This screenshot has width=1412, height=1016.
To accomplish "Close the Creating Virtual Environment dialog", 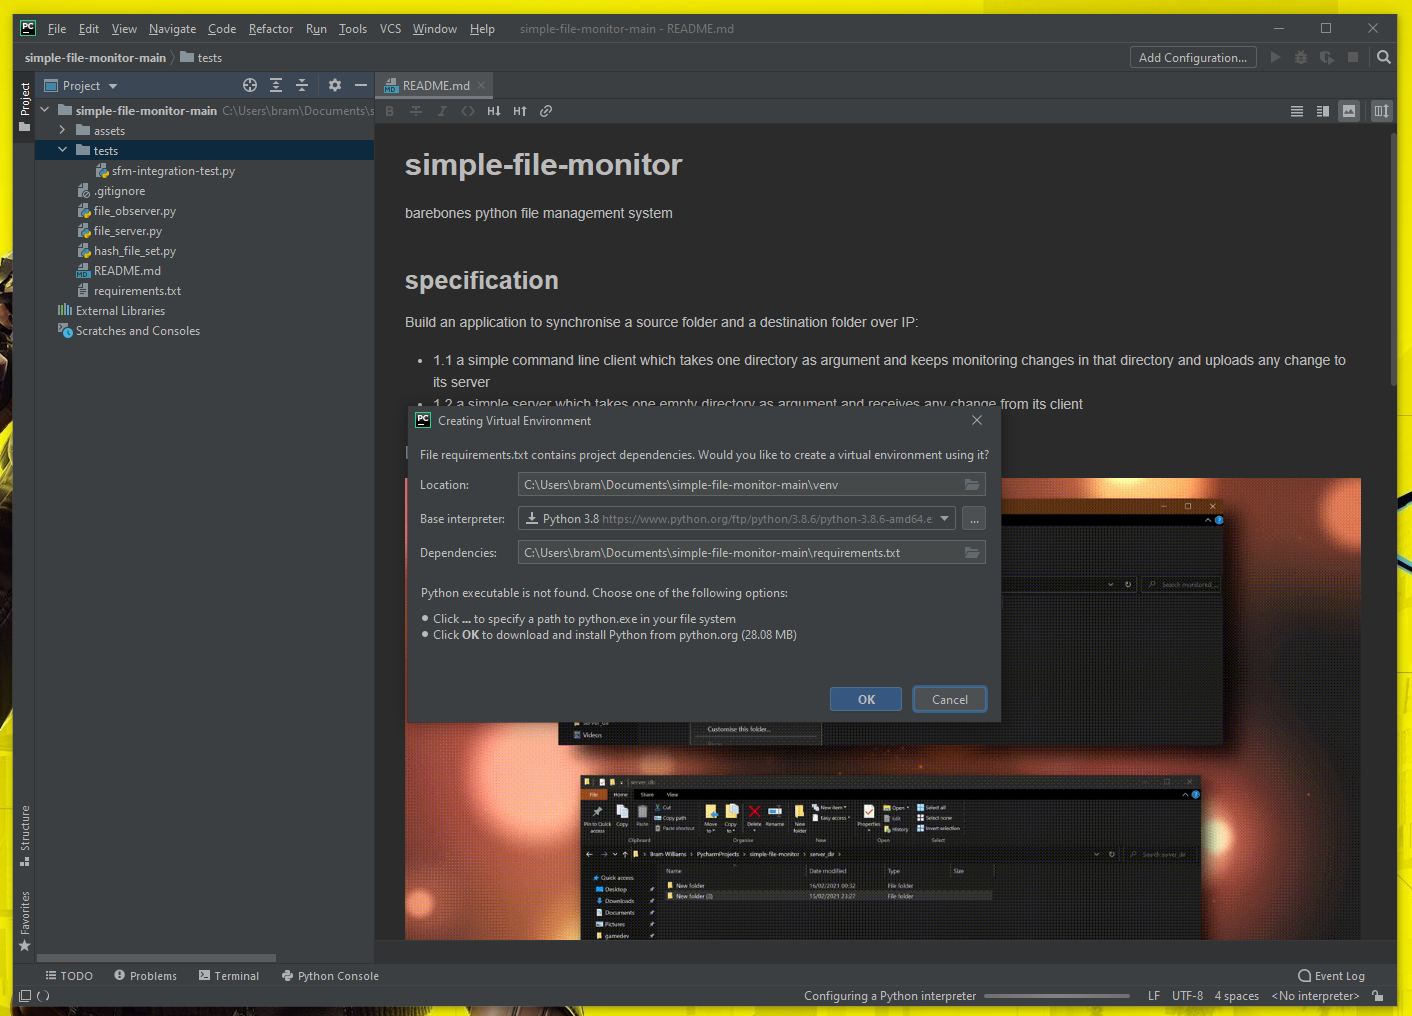I will point(977,421).
